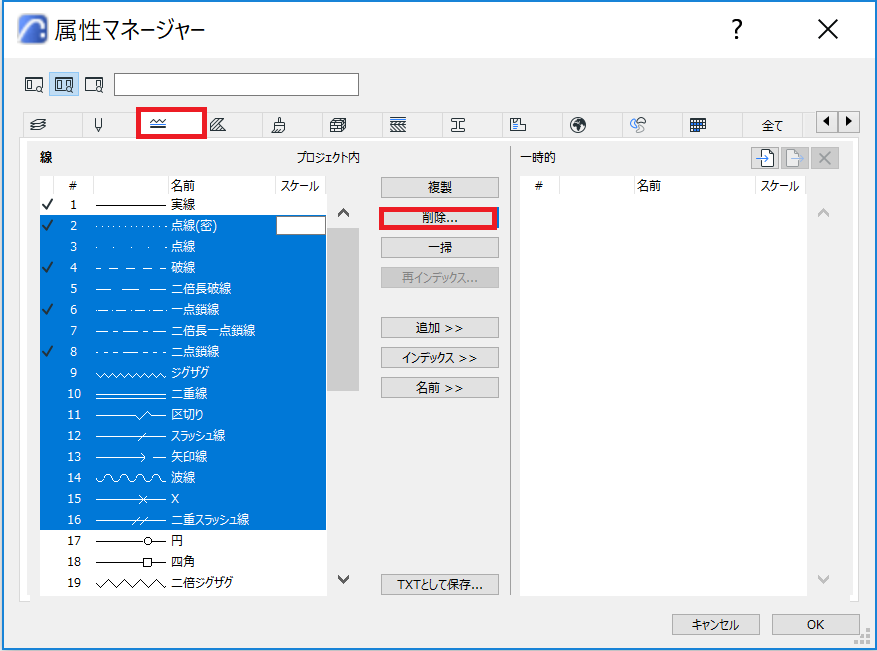Select the スラッシュ線 row
Viewport: 877px width, 651px height.
pos(183,436)
